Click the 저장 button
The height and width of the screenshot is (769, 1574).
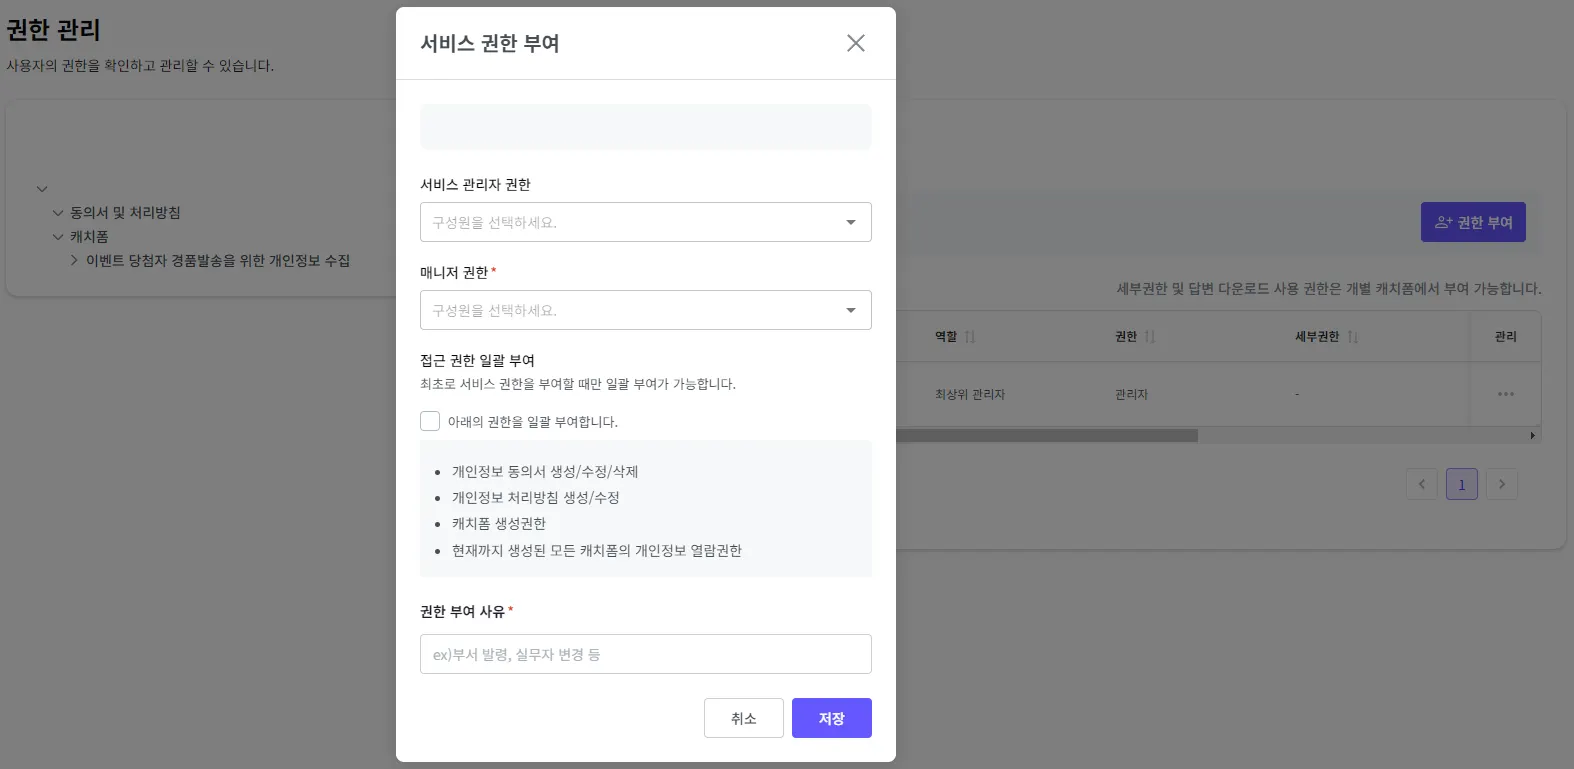[831, 718]
